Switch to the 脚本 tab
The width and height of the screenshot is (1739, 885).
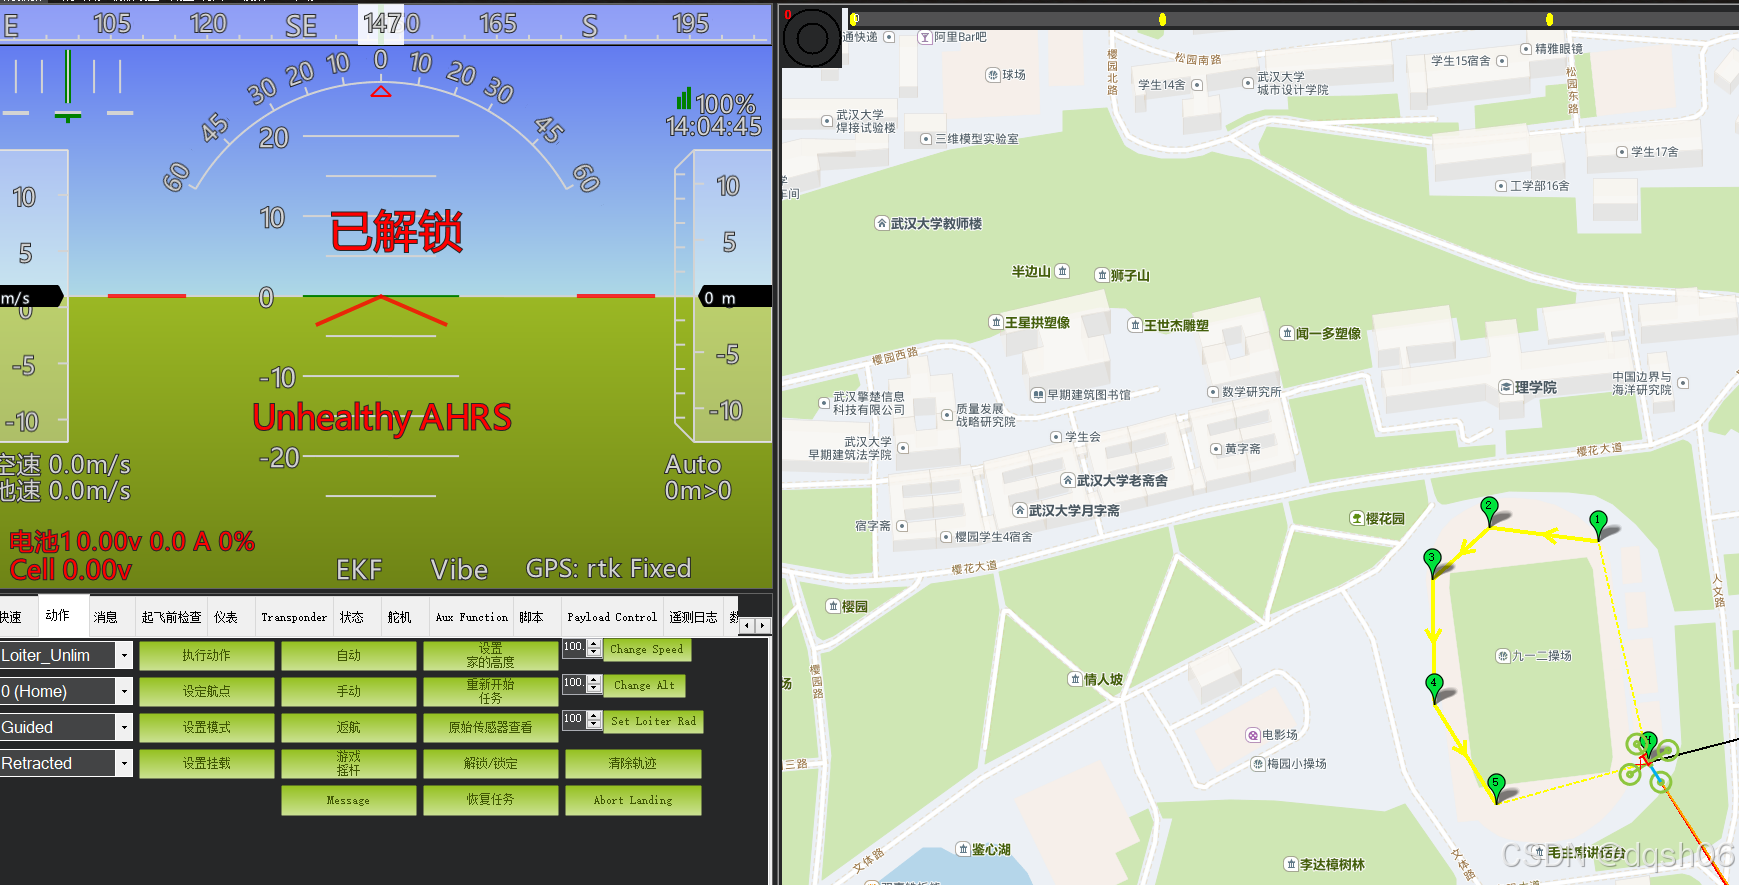[x=531, y=617]
